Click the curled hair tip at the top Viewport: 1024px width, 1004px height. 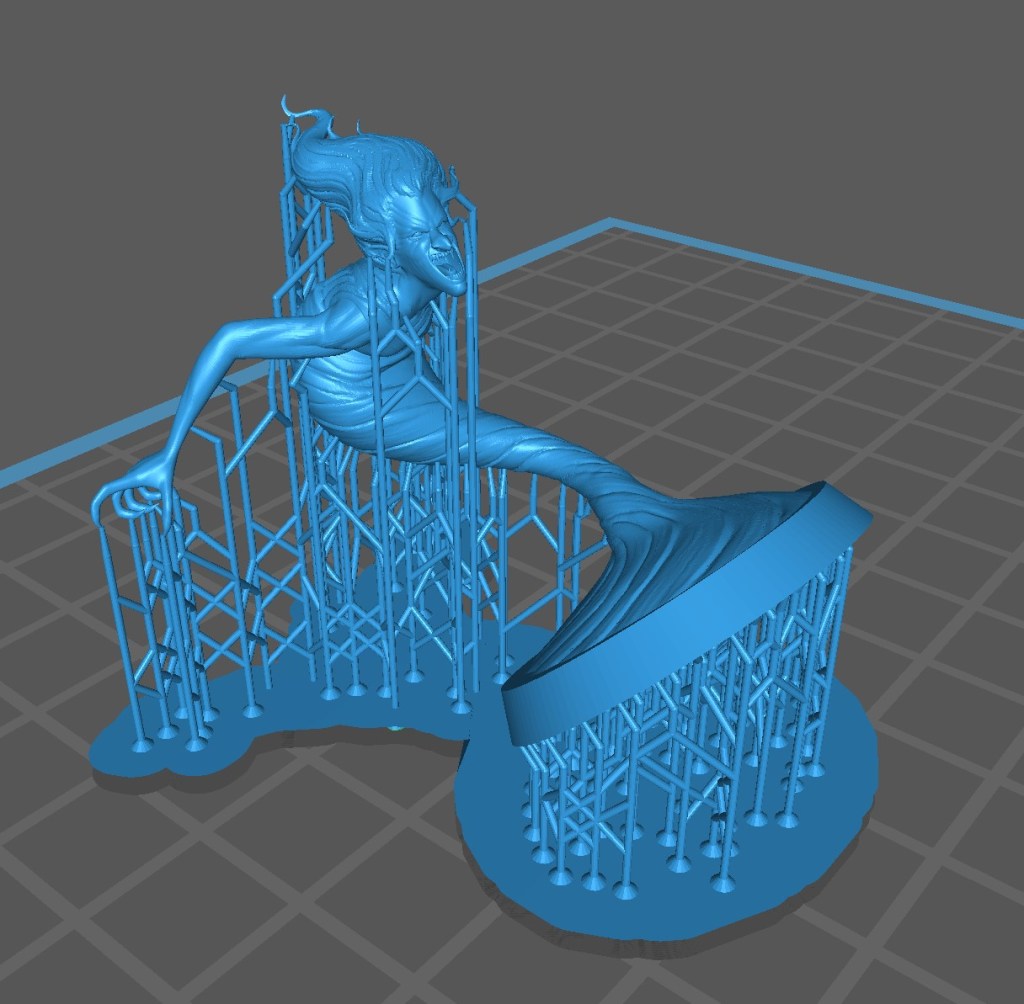[x=290, y=105]
